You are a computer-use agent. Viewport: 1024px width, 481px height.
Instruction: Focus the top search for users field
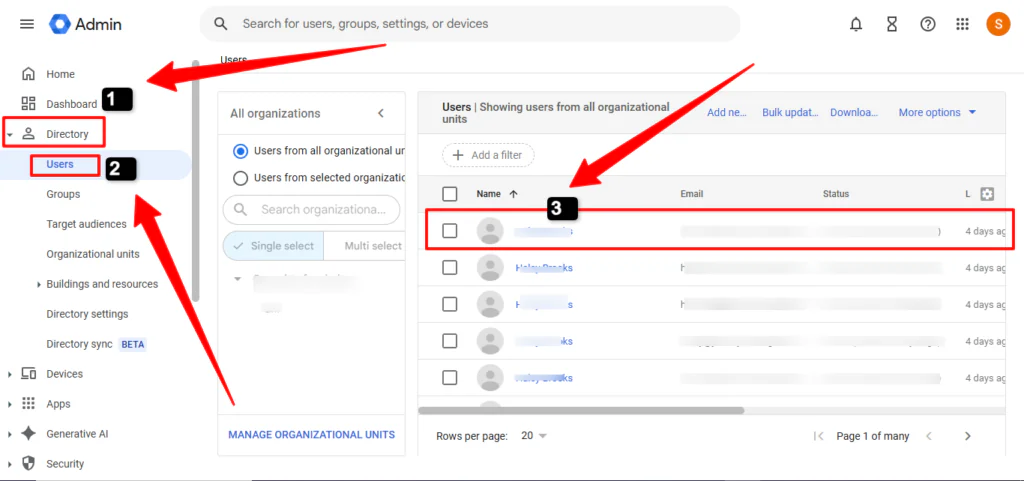coord(470,24)
